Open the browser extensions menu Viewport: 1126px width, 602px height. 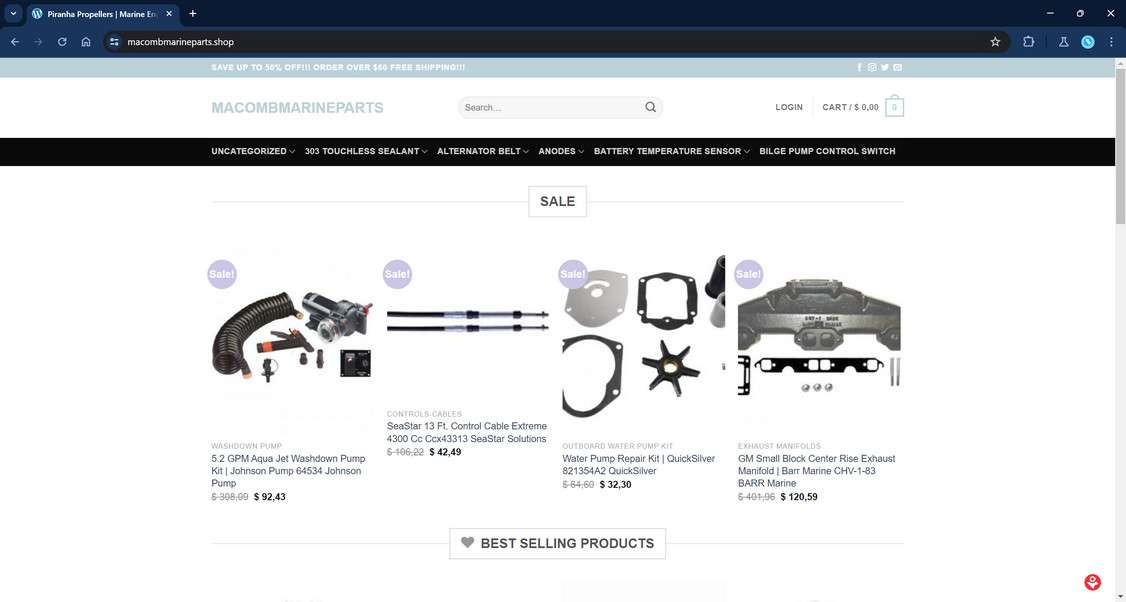coord(1028,42)
